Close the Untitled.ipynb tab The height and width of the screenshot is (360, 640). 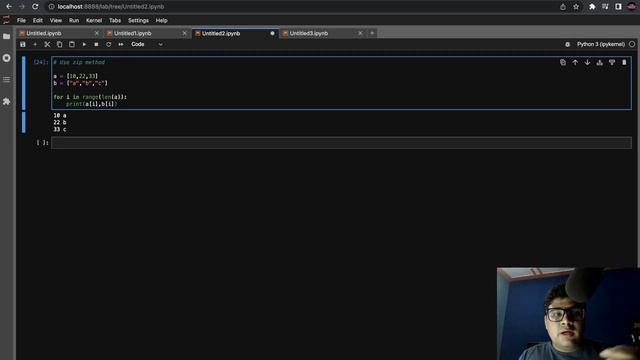pos(97,33)
